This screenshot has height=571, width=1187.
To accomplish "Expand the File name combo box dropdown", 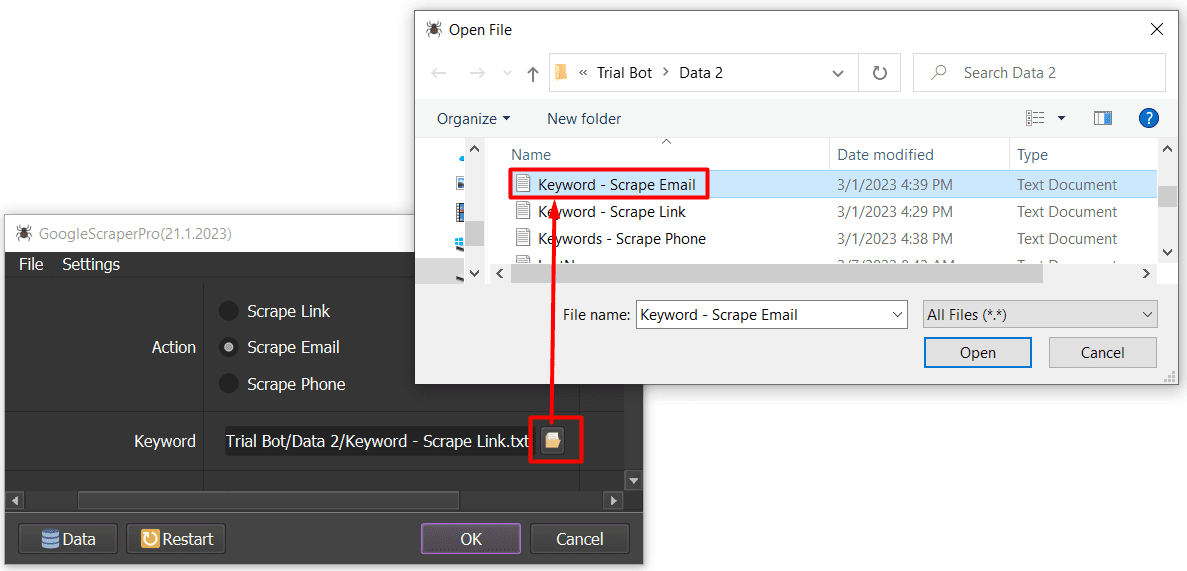I will click(x=898, y=314).
